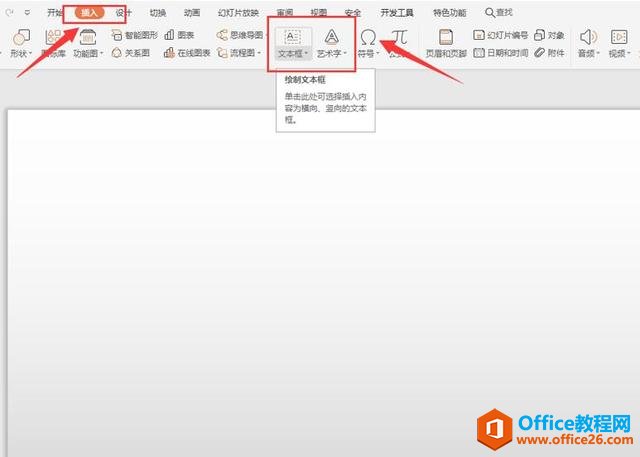Click the redo arrow in quick access bar
The width and height of the screenshot is (640, 457).
click(x=9, y=13)
